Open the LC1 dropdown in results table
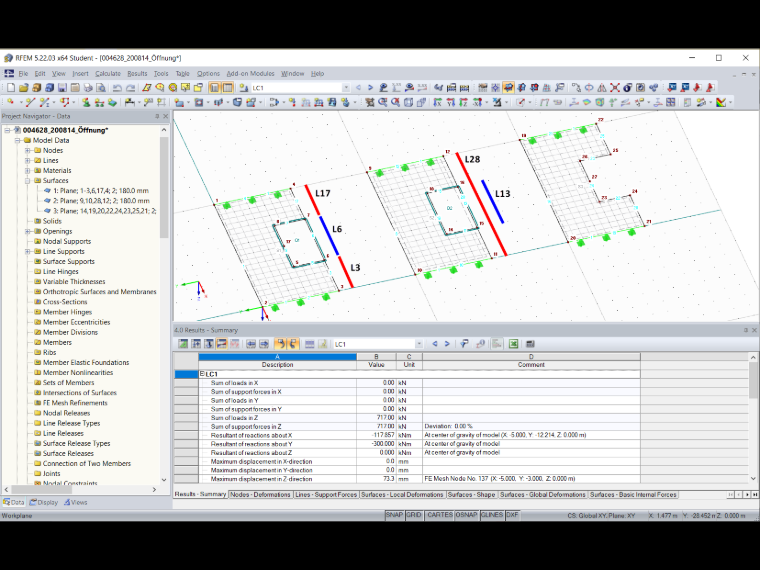Image resolution: width=760 pixels, height=570 pixels. click(x=419, y=344)
